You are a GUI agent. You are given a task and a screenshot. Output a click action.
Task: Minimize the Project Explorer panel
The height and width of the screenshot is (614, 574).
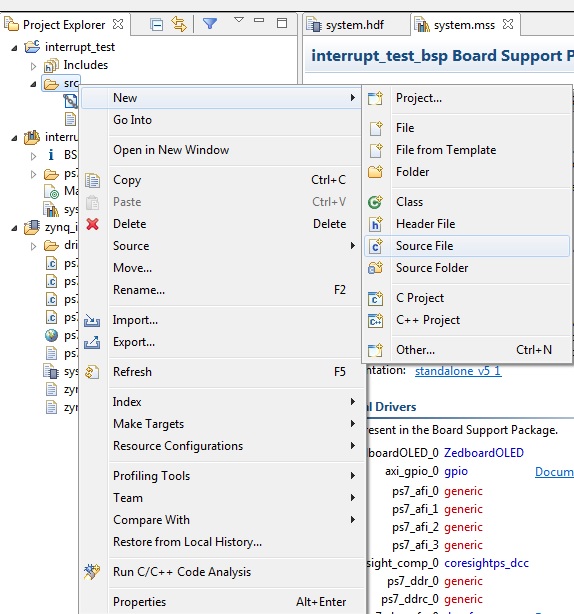[259, 20]
